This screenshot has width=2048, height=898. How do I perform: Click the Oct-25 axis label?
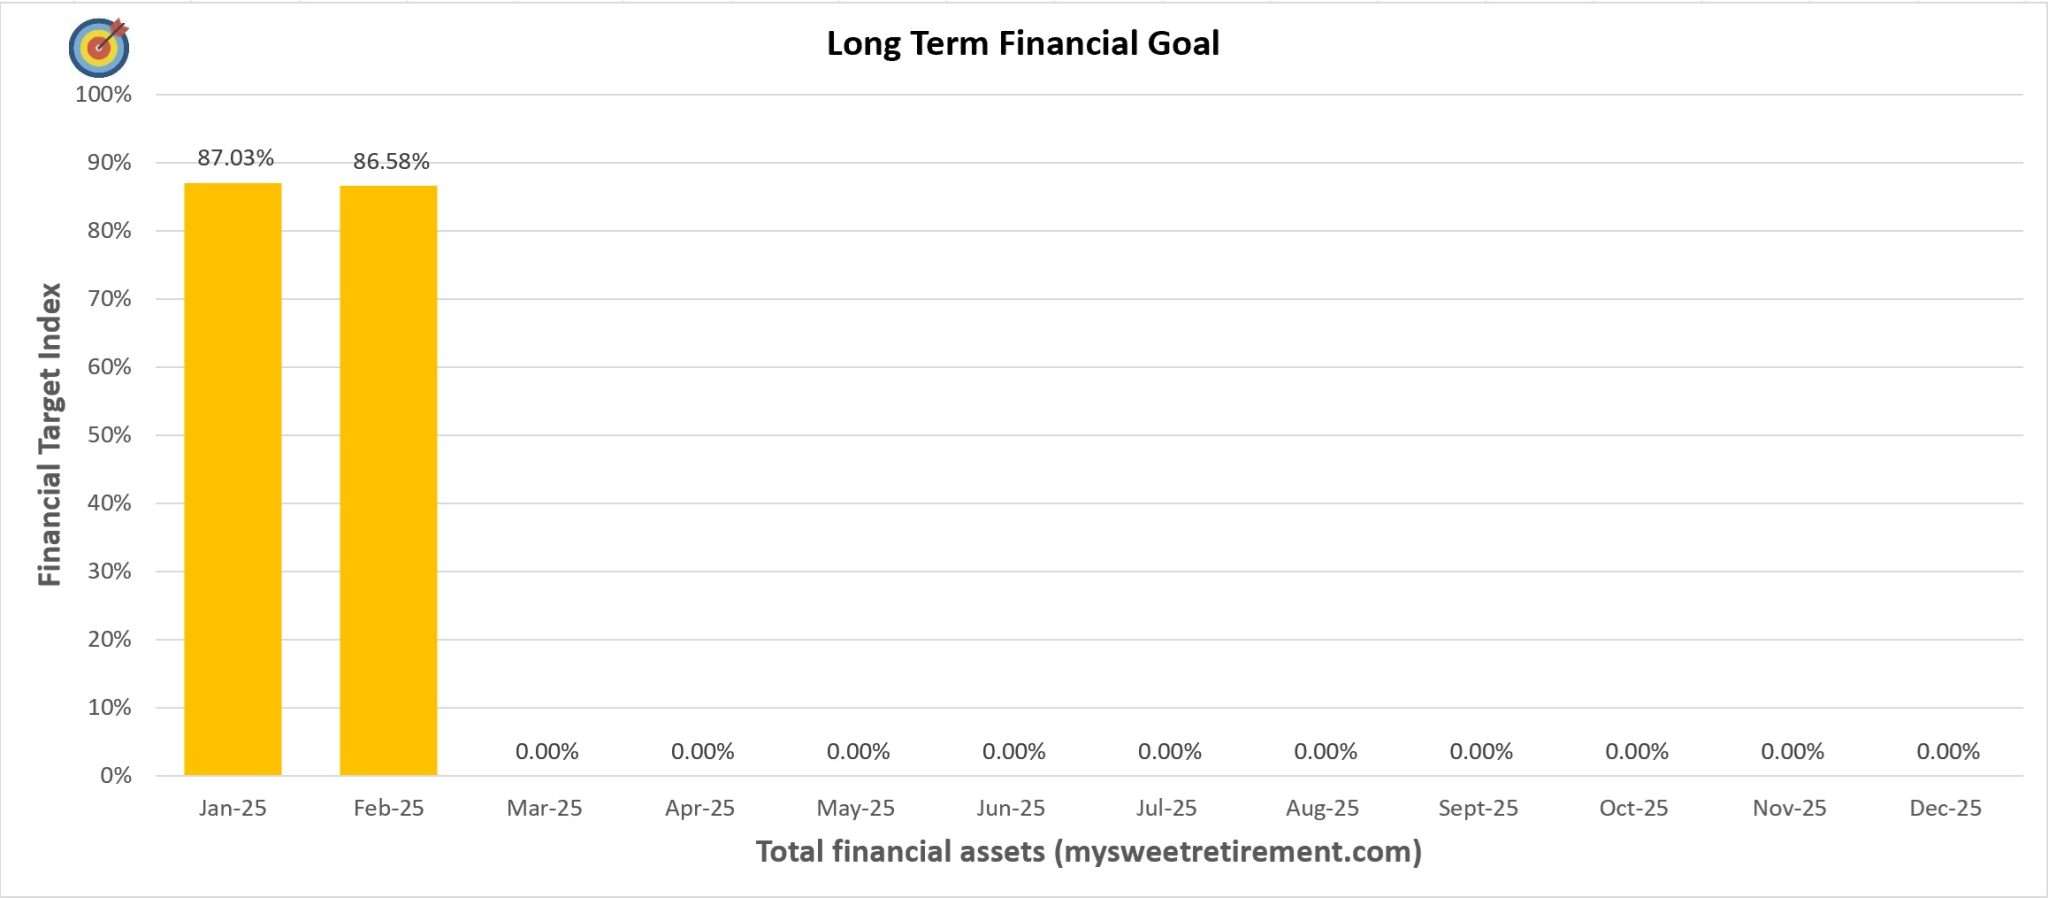(1633, 808)
